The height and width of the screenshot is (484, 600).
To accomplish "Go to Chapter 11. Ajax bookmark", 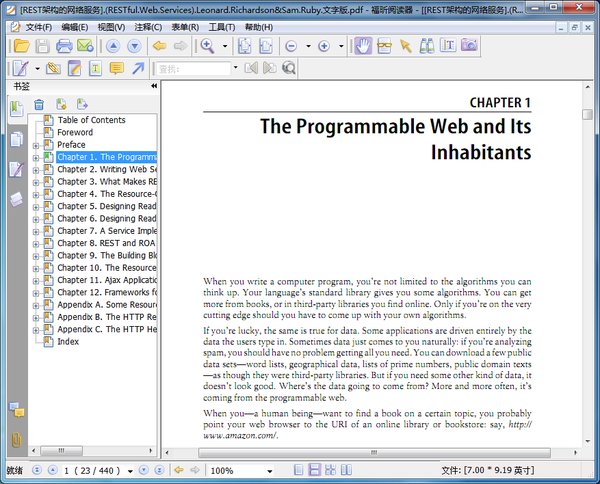I will (107, 280).
